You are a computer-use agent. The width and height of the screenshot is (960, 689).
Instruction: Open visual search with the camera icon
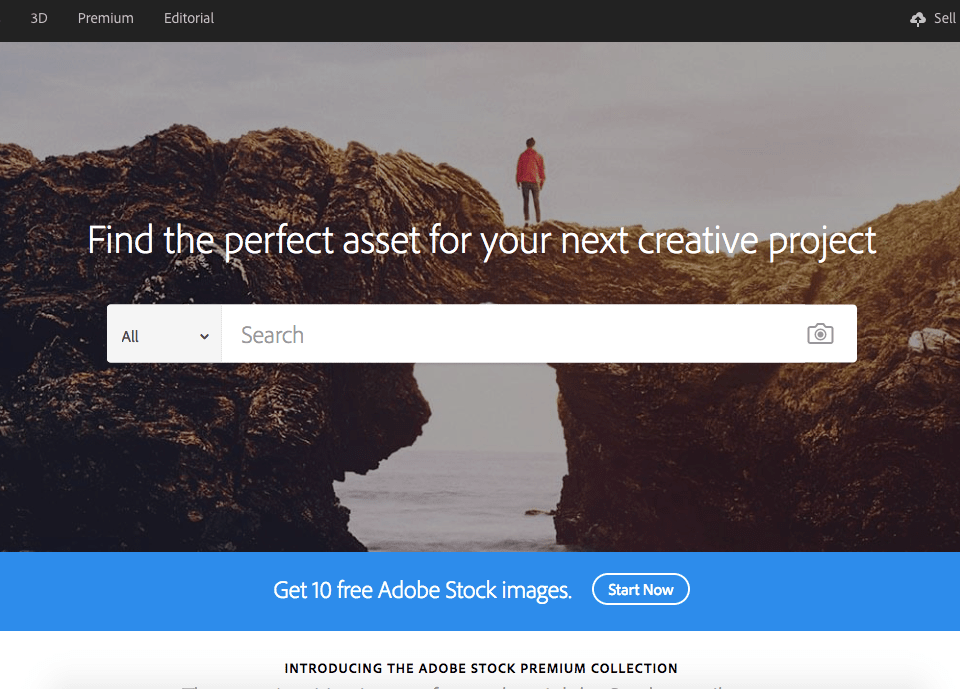click(820, 334)
